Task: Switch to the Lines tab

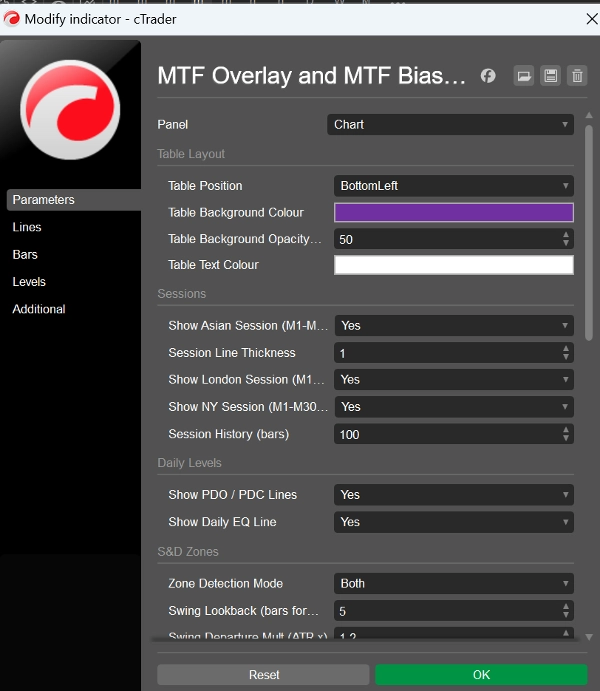Action: tap(27, 227)
